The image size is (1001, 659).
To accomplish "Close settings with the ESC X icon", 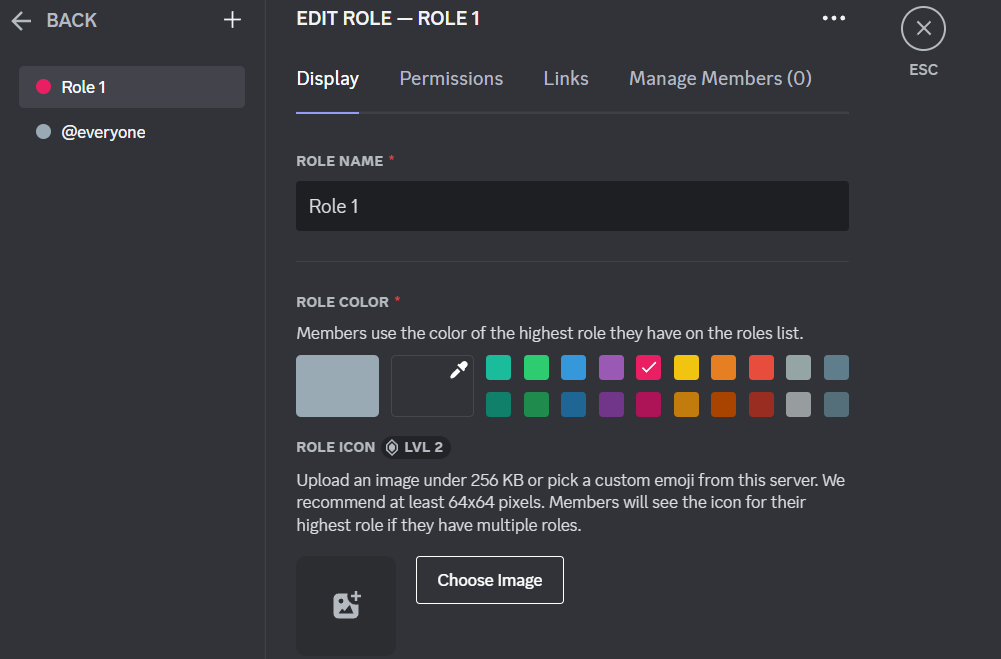I will tap(923, 29).
